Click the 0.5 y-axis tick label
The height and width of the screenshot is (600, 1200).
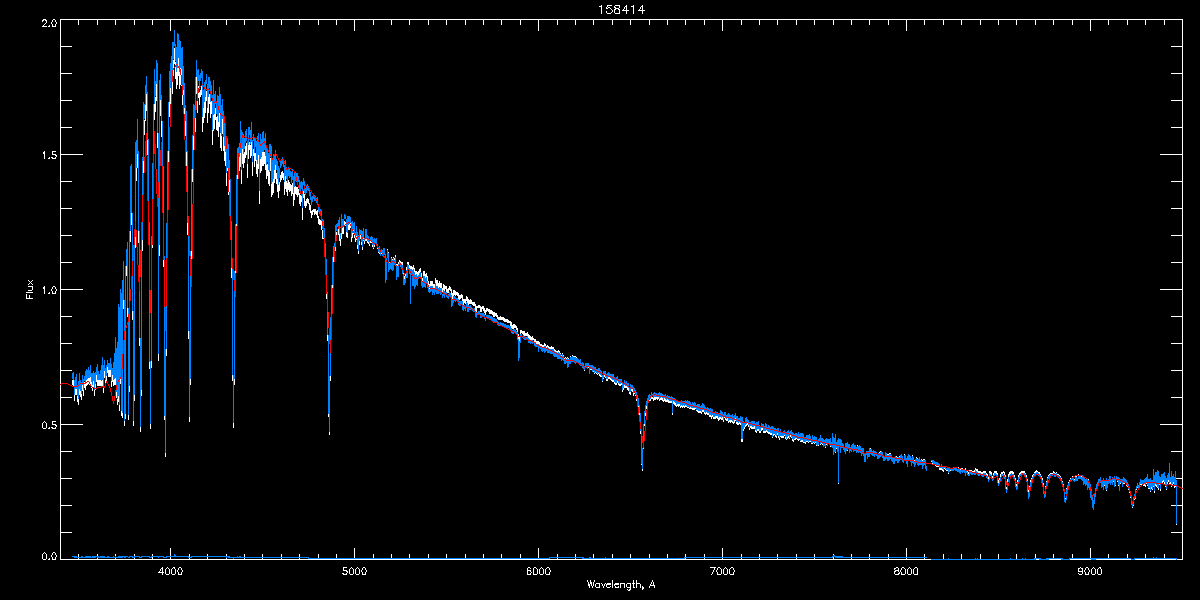coord(48,424)
